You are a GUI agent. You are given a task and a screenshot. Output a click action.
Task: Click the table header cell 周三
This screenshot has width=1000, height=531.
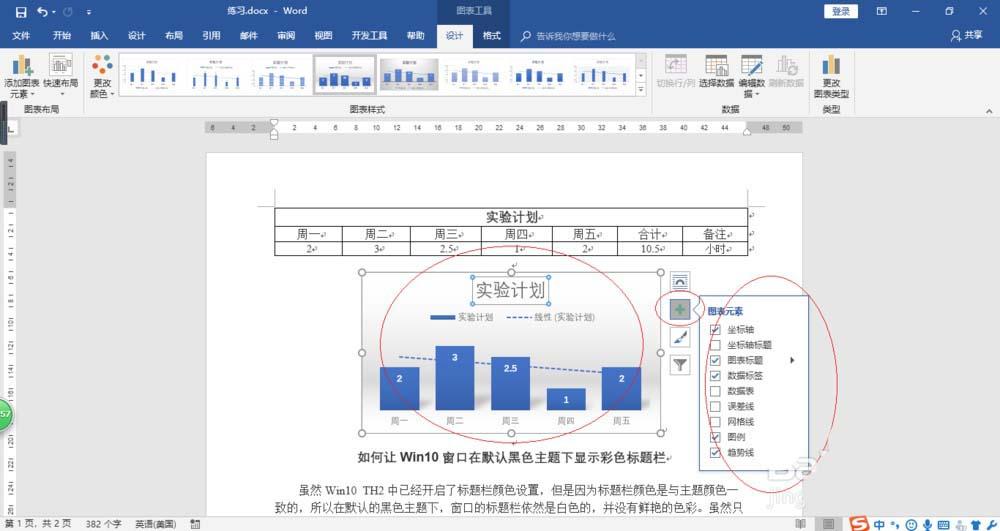point(446,234)
